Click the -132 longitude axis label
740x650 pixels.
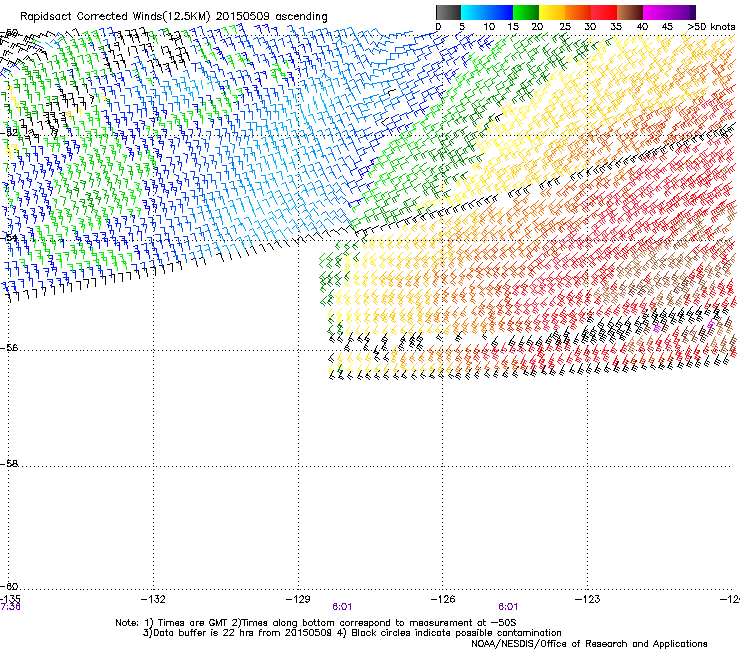coord(153,599)
